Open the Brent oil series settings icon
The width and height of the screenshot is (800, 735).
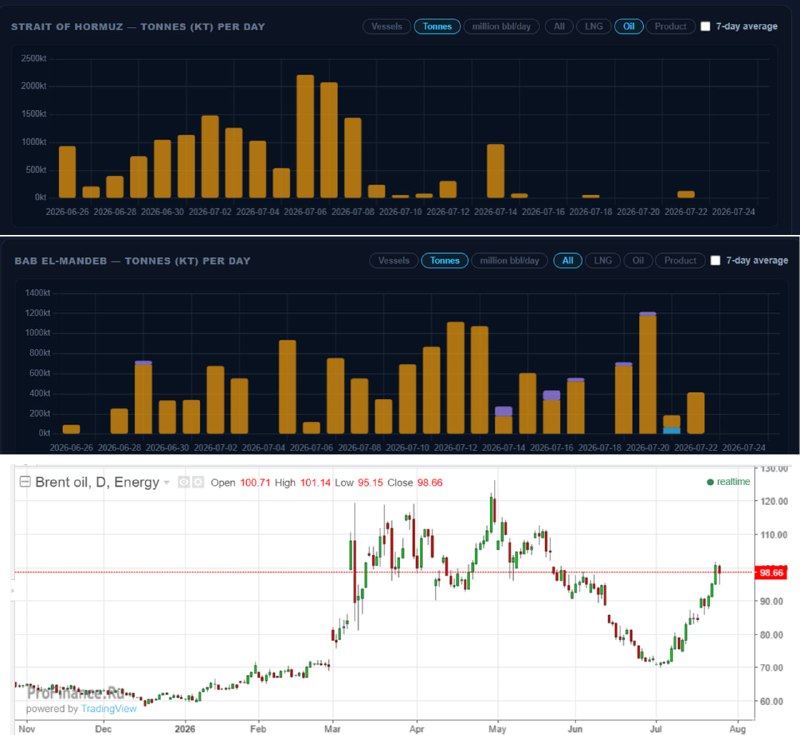coord(198,482)
